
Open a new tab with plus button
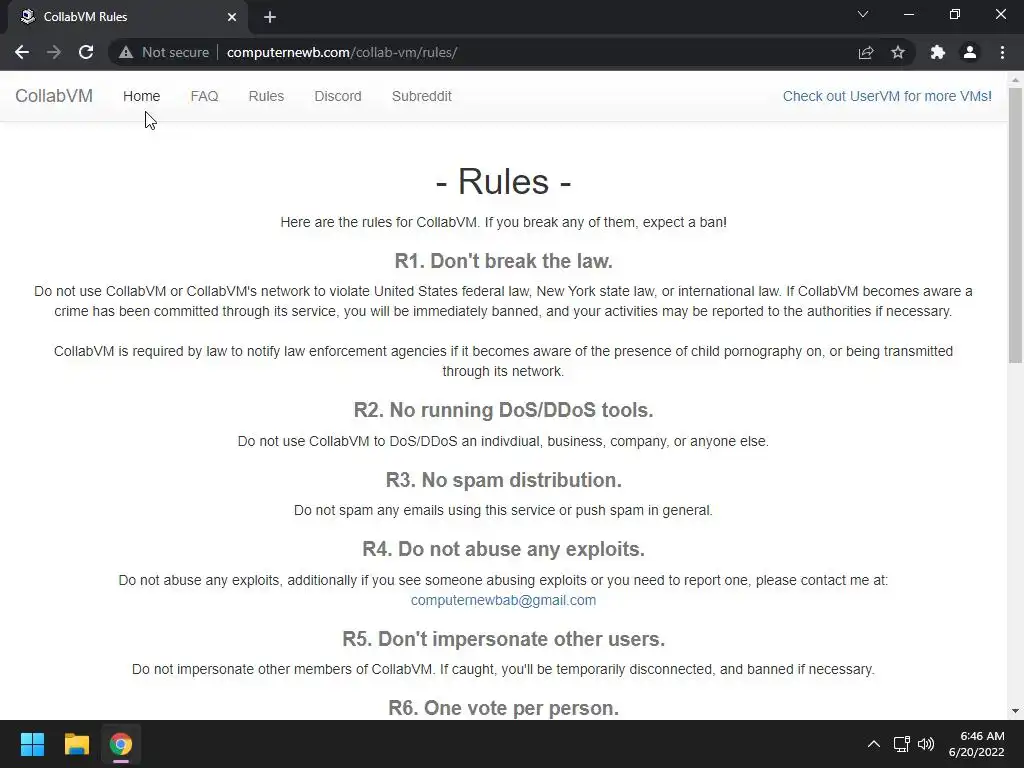point(270,17)
